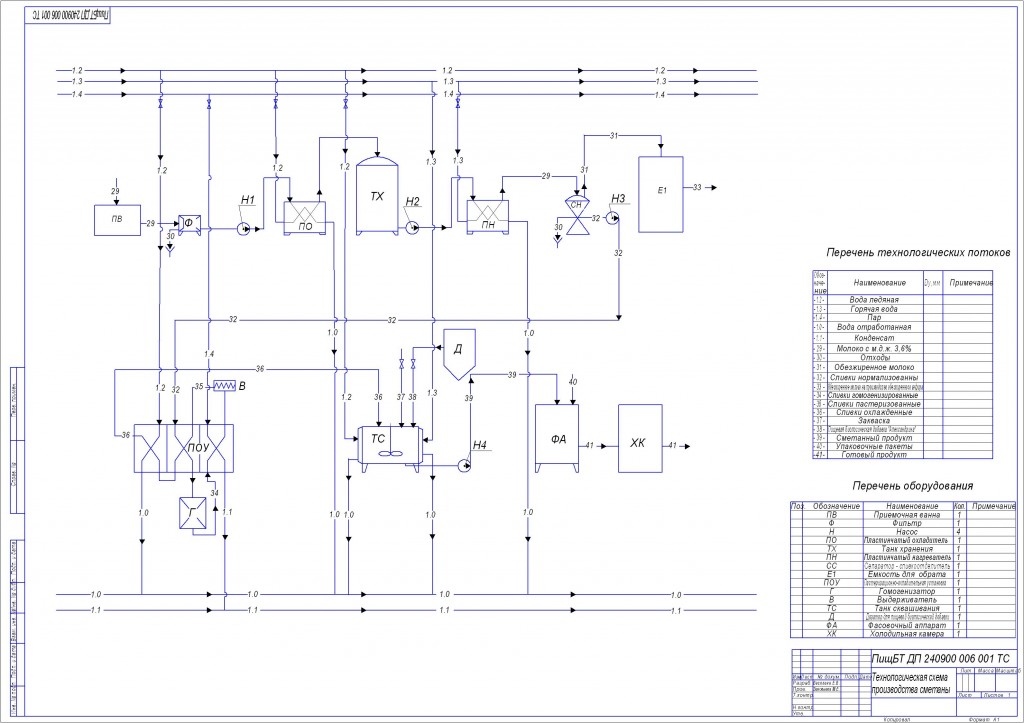The height and width of the screenshot is (723, 1024).
Task: Select the 'Закваска' stream row
Action: [903, 421]
